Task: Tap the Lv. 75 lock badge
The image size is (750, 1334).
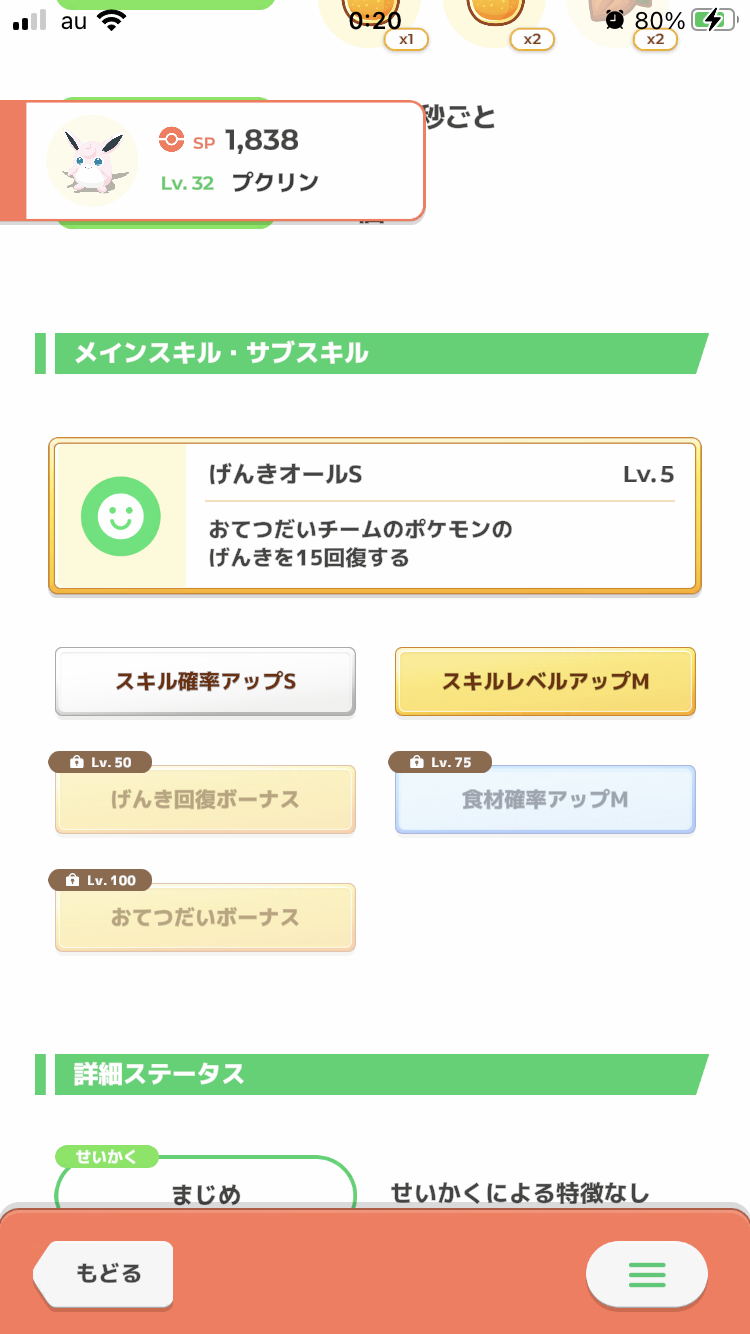Action: tap(440, 762)
